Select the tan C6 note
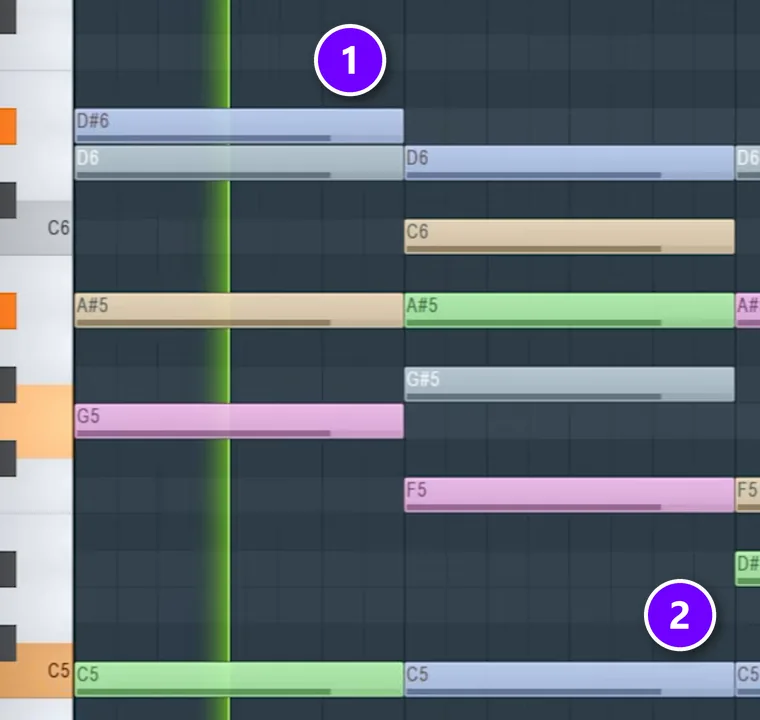 tap(569, 237)
